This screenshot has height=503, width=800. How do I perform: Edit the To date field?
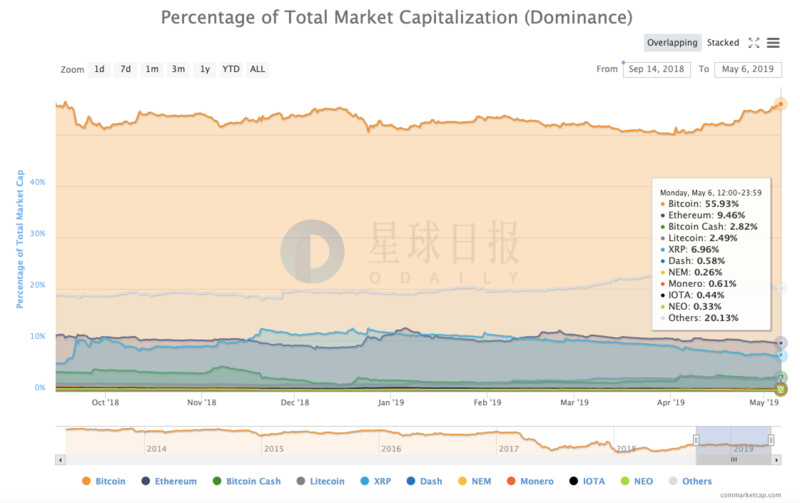[x=747, y=69]
